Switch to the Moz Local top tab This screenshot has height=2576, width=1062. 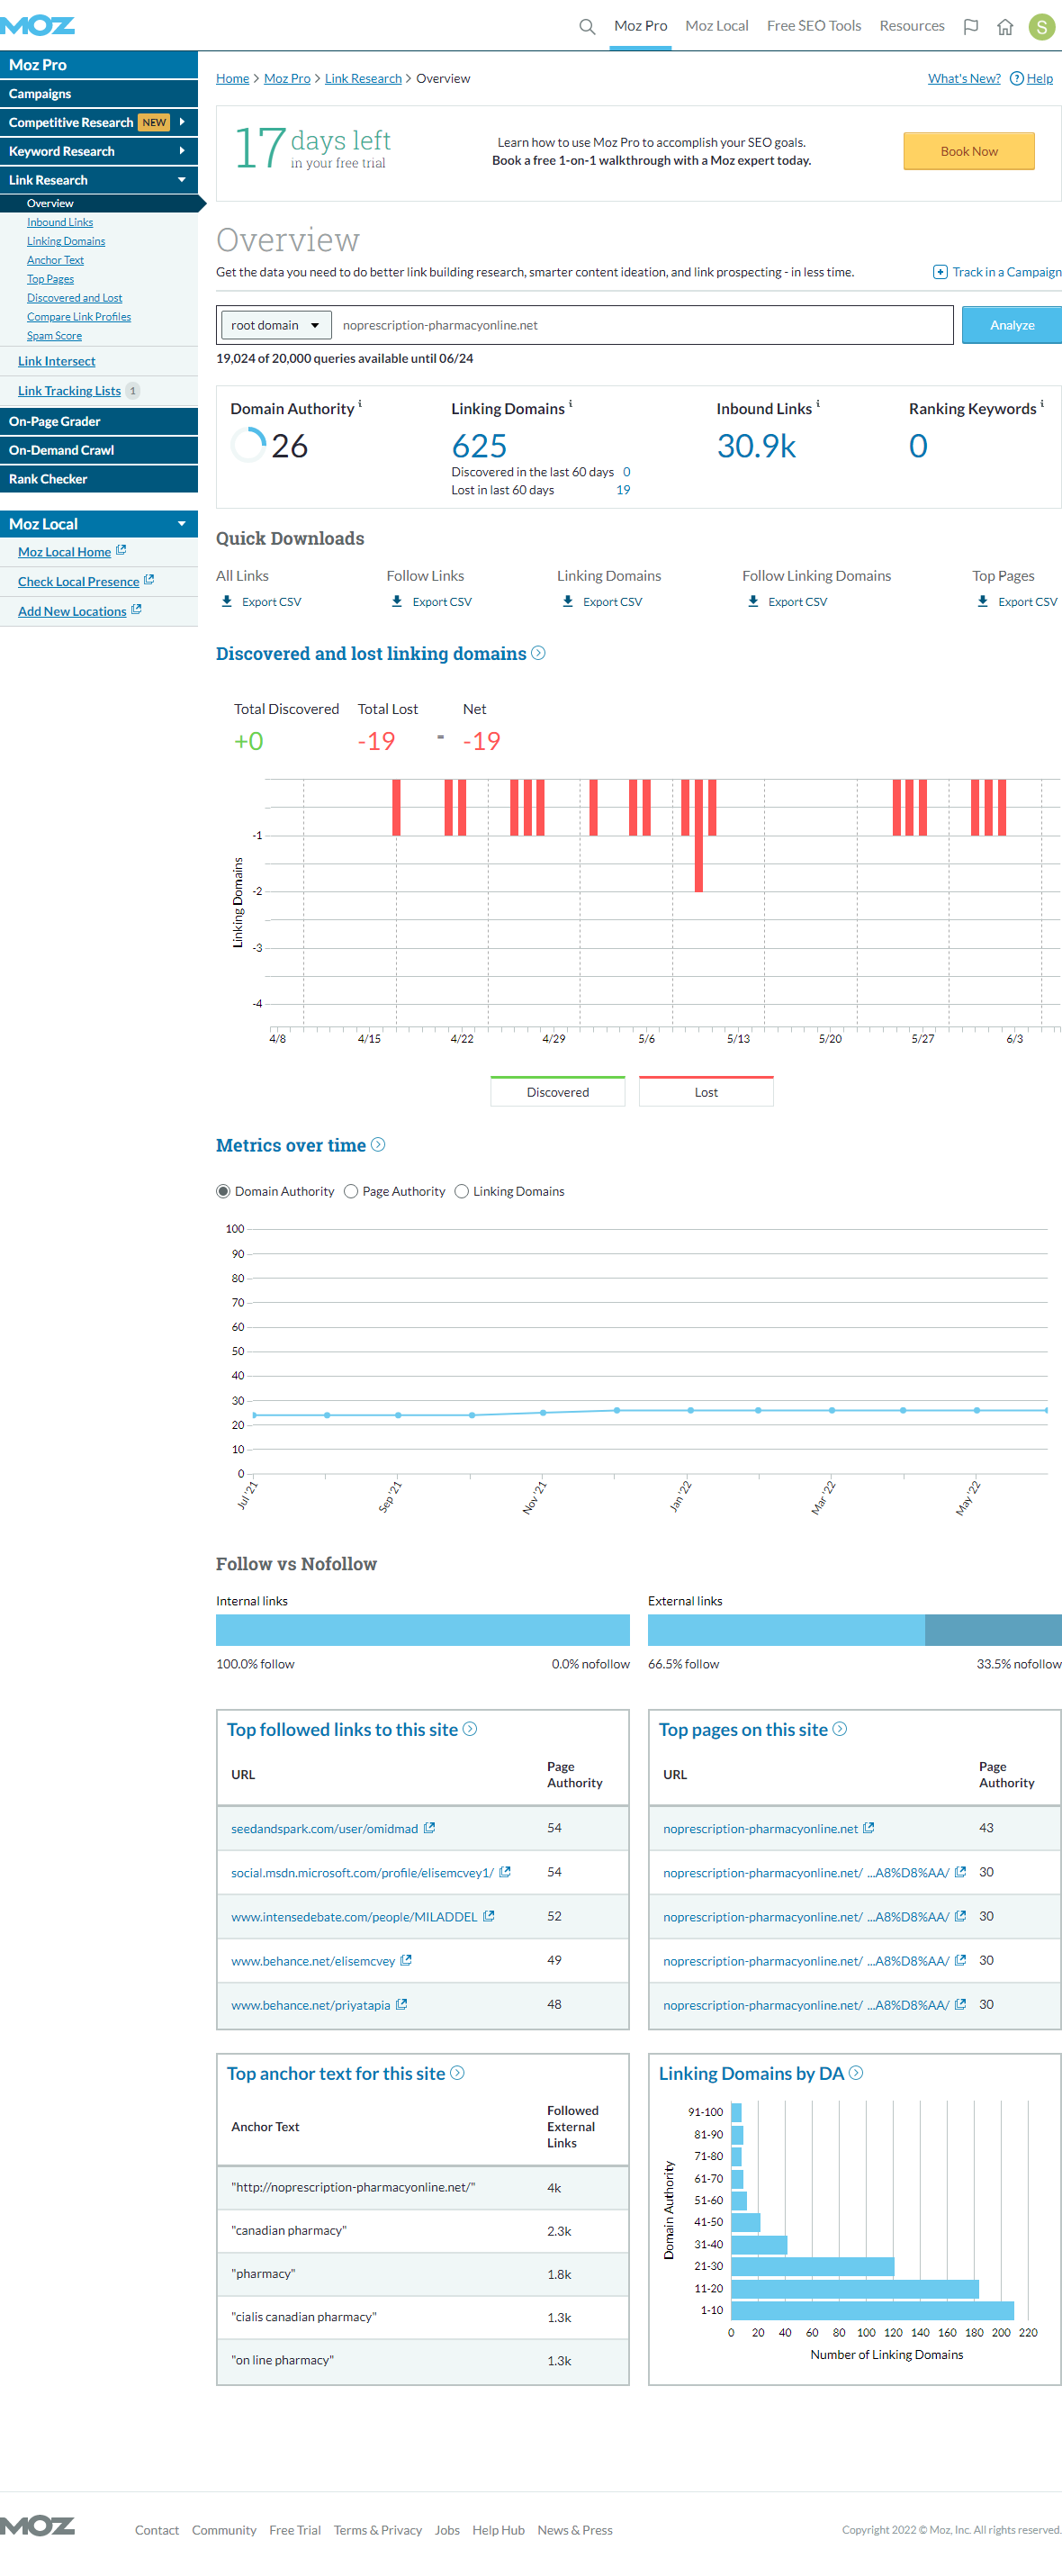(x=717, y=26)
